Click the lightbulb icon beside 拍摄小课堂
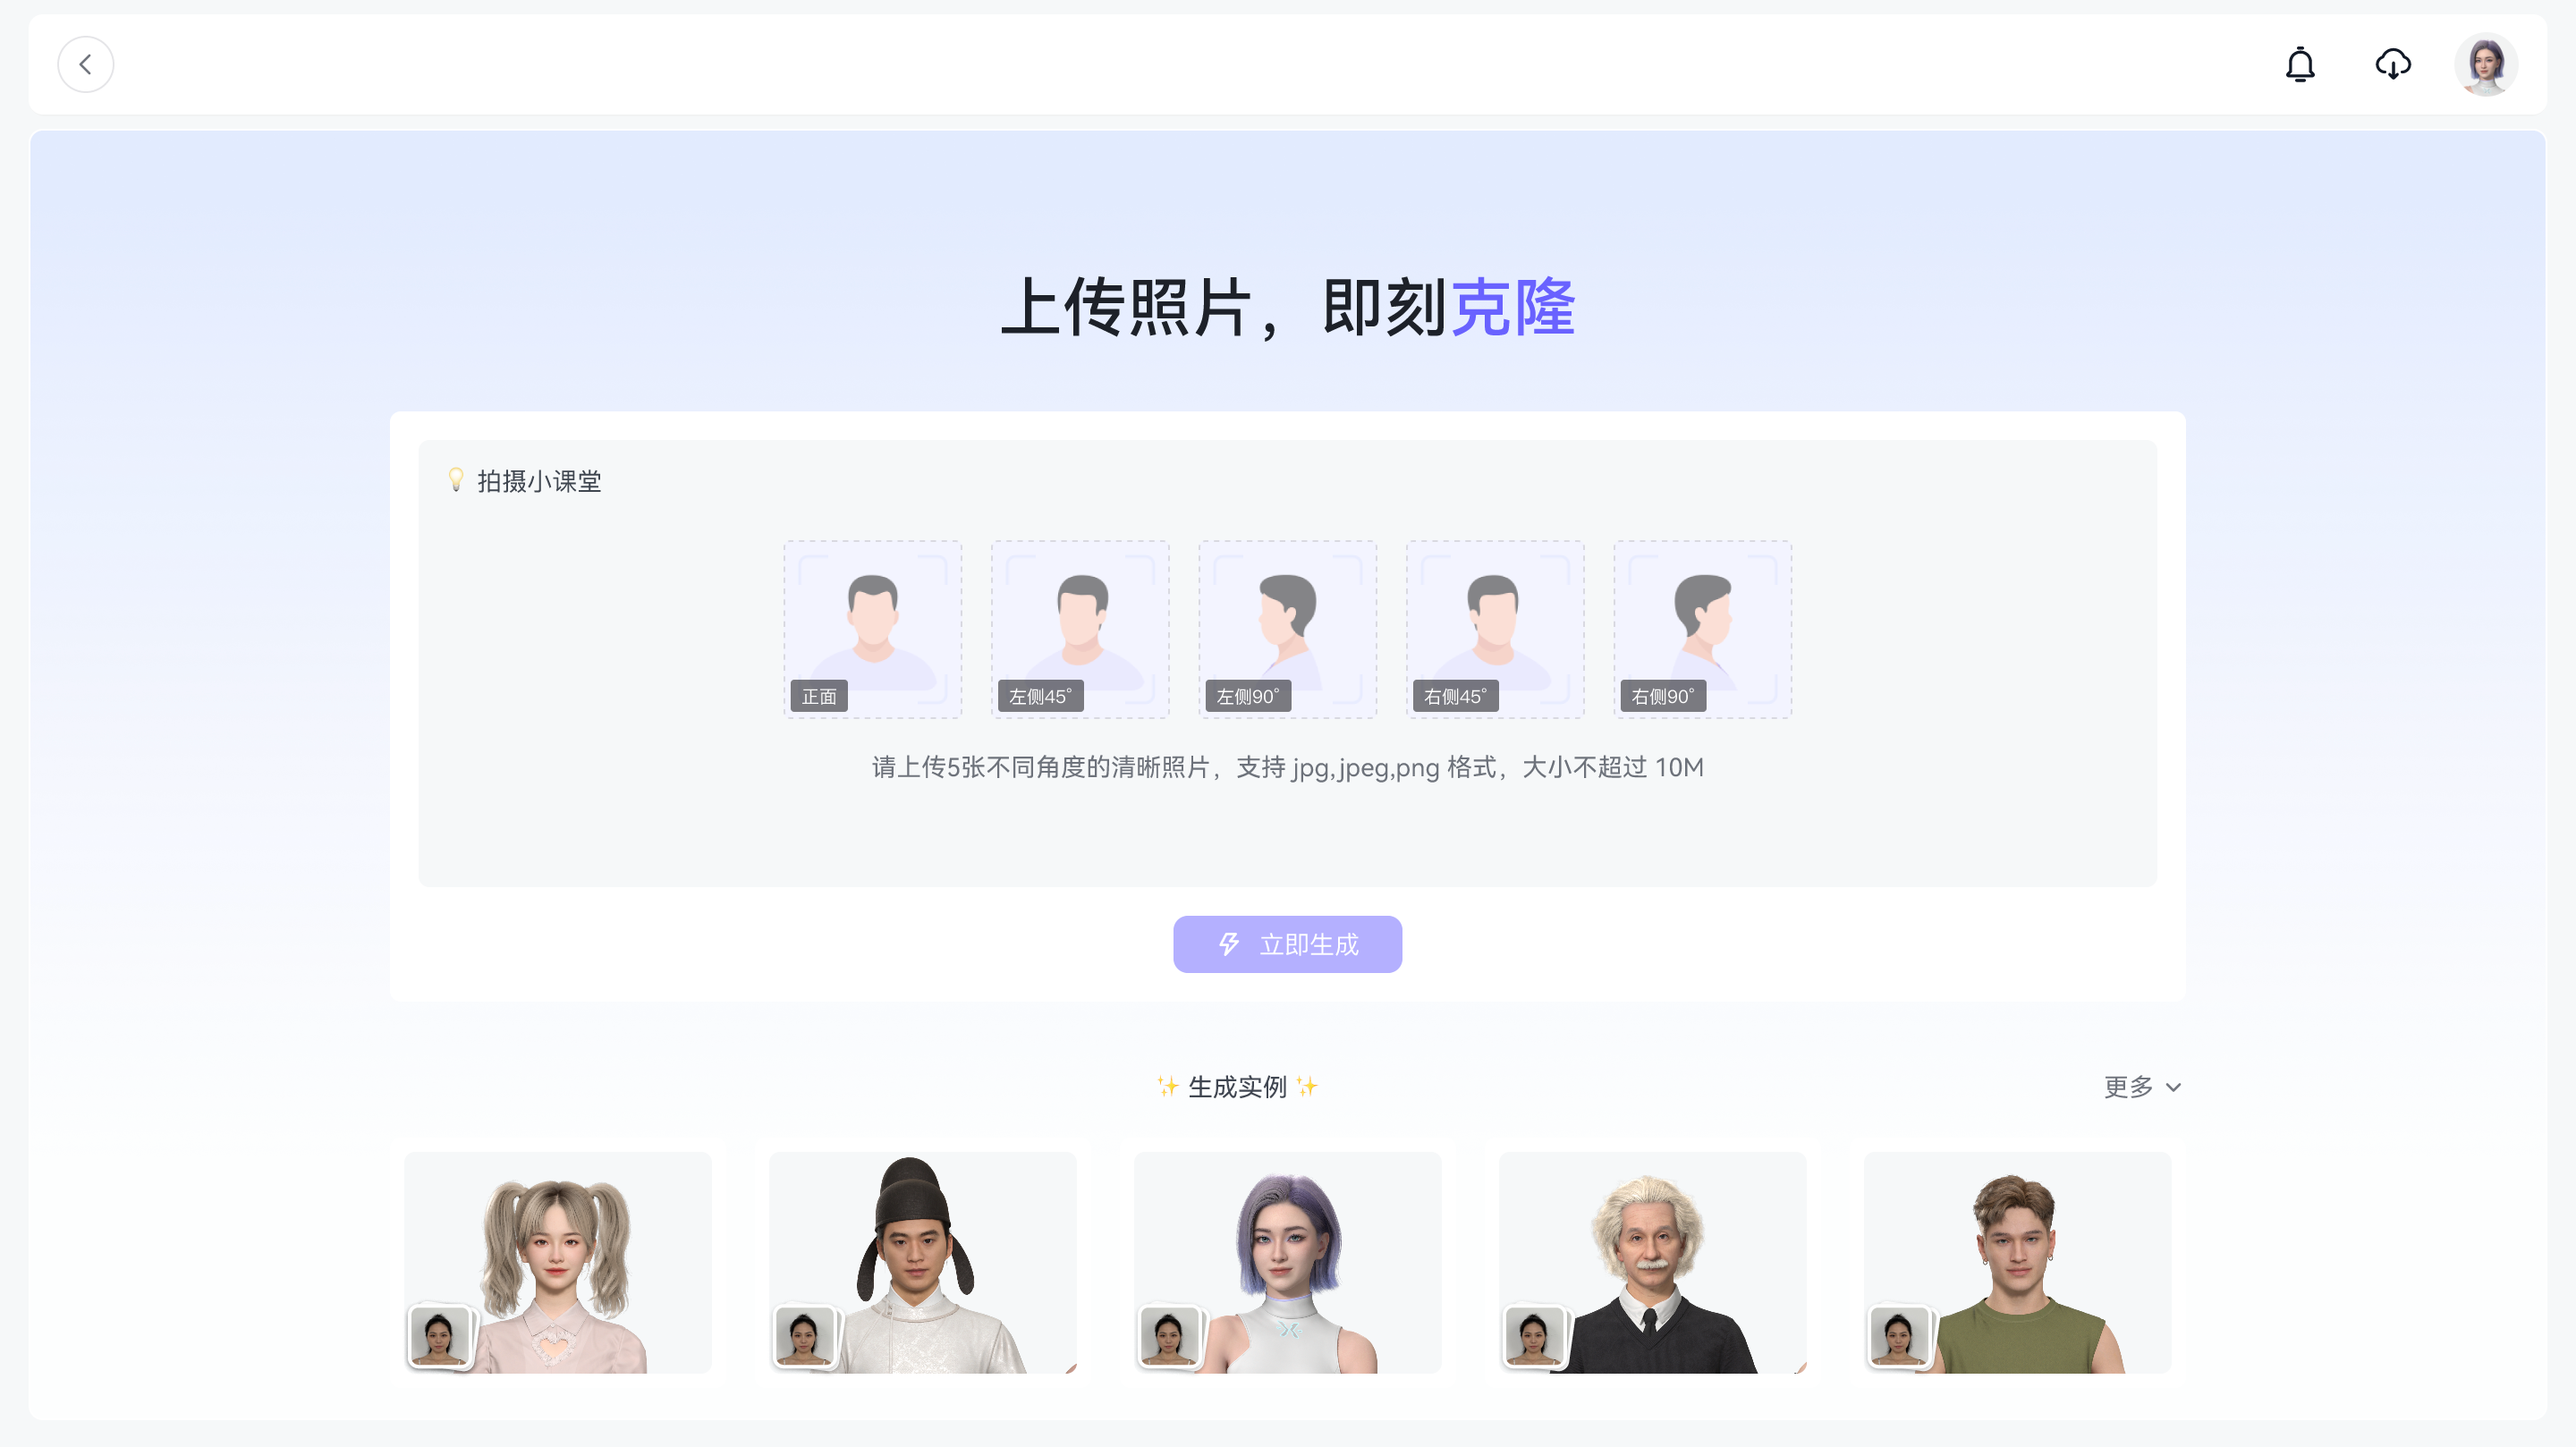This screenshot has height=1447, width=2576. (456, 480)
